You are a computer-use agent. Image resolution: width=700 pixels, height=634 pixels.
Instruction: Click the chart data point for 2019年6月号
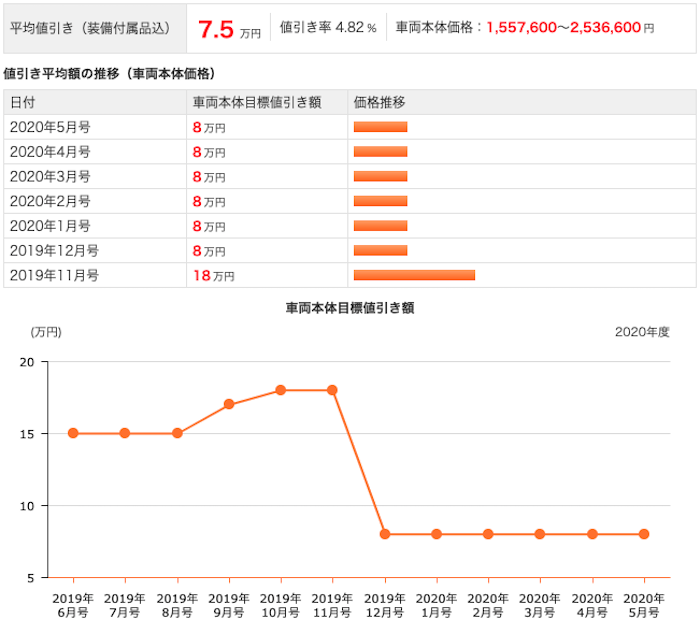coord(73,433)
